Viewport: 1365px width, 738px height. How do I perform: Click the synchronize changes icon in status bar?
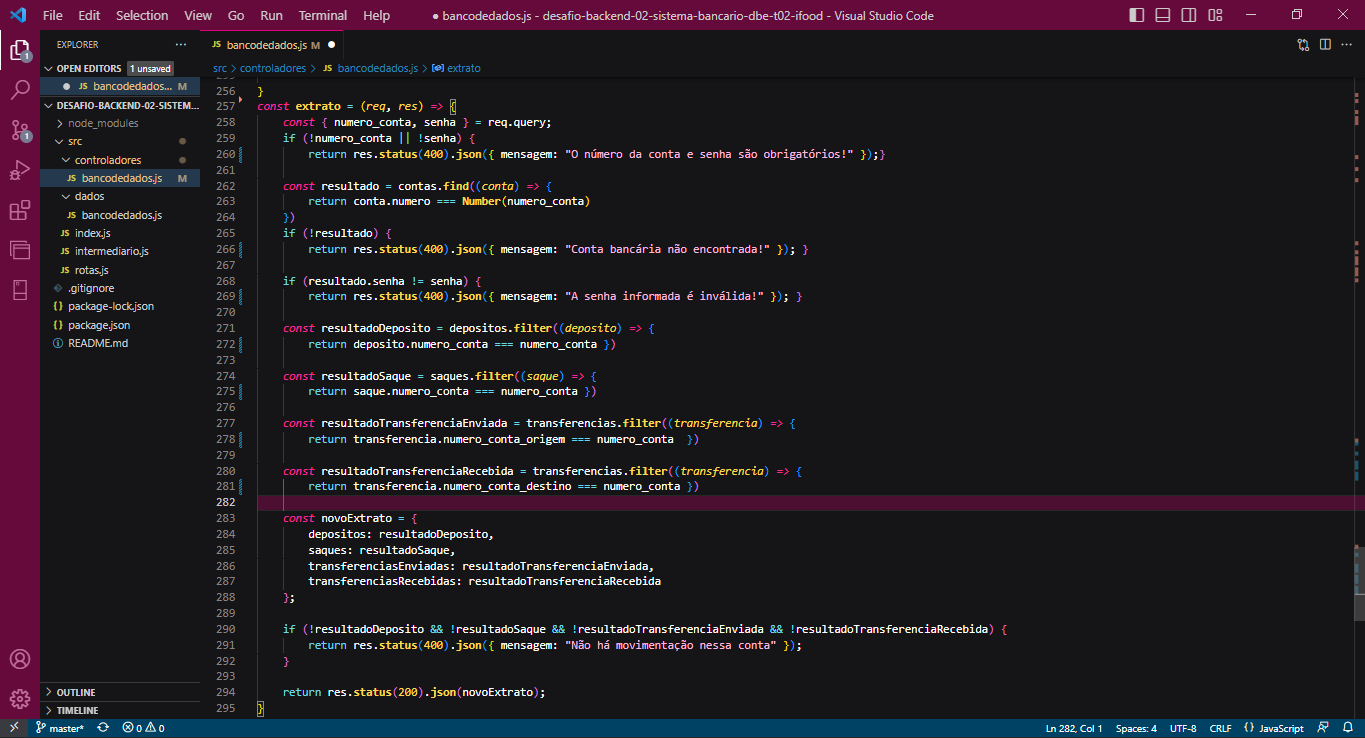103,728
